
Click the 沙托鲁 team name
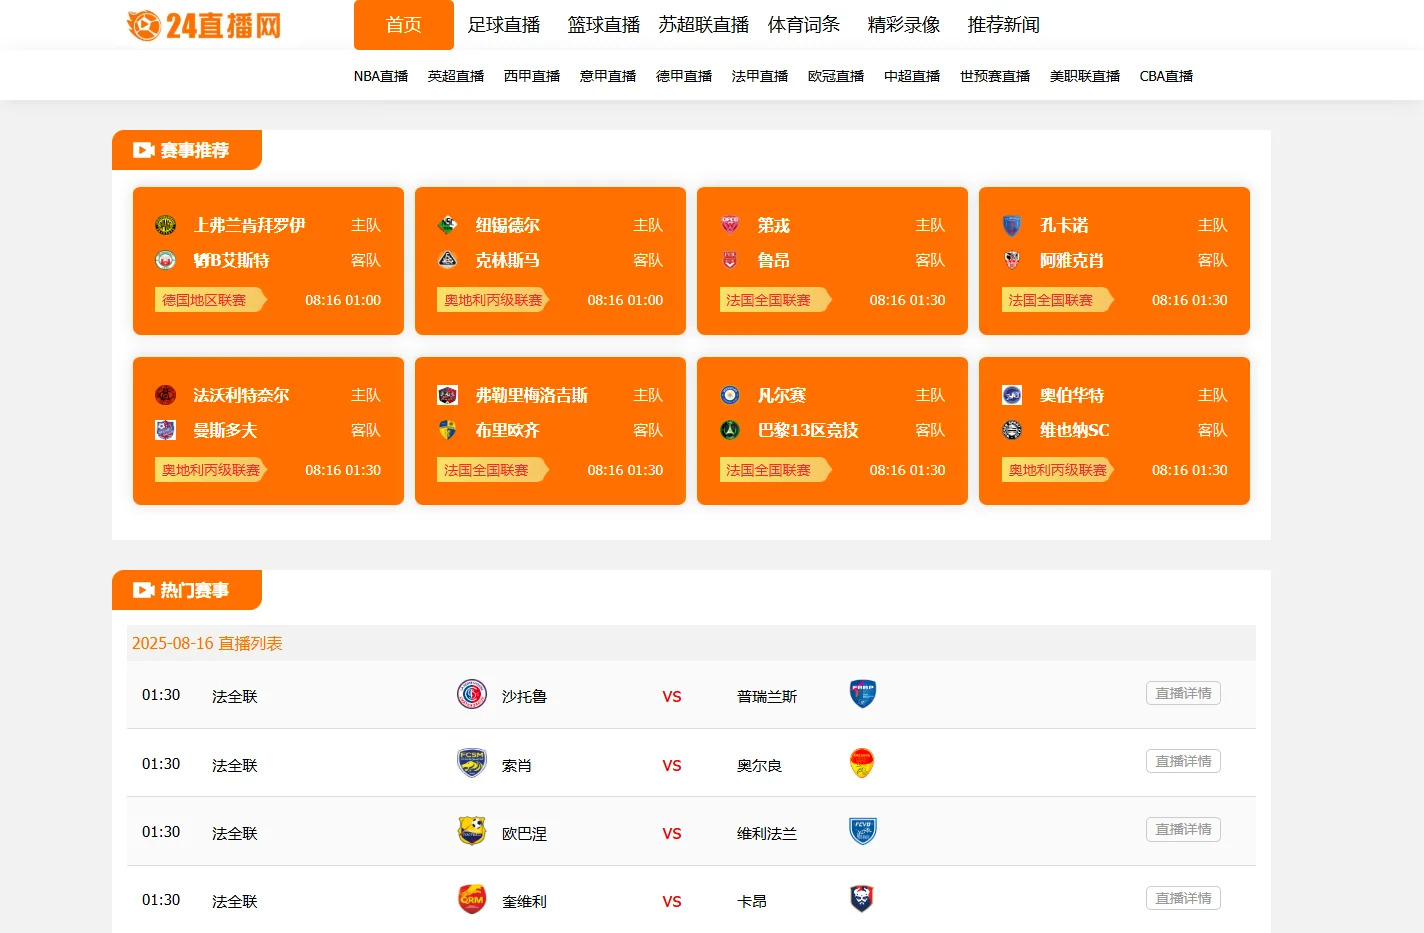524,697
